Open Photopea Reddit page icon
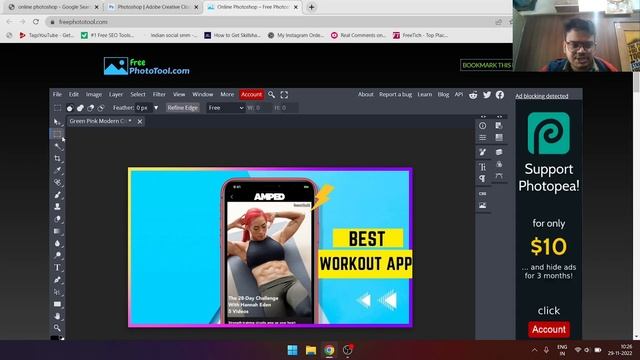The height and width of the screenshot is (360, 640). 473,95
